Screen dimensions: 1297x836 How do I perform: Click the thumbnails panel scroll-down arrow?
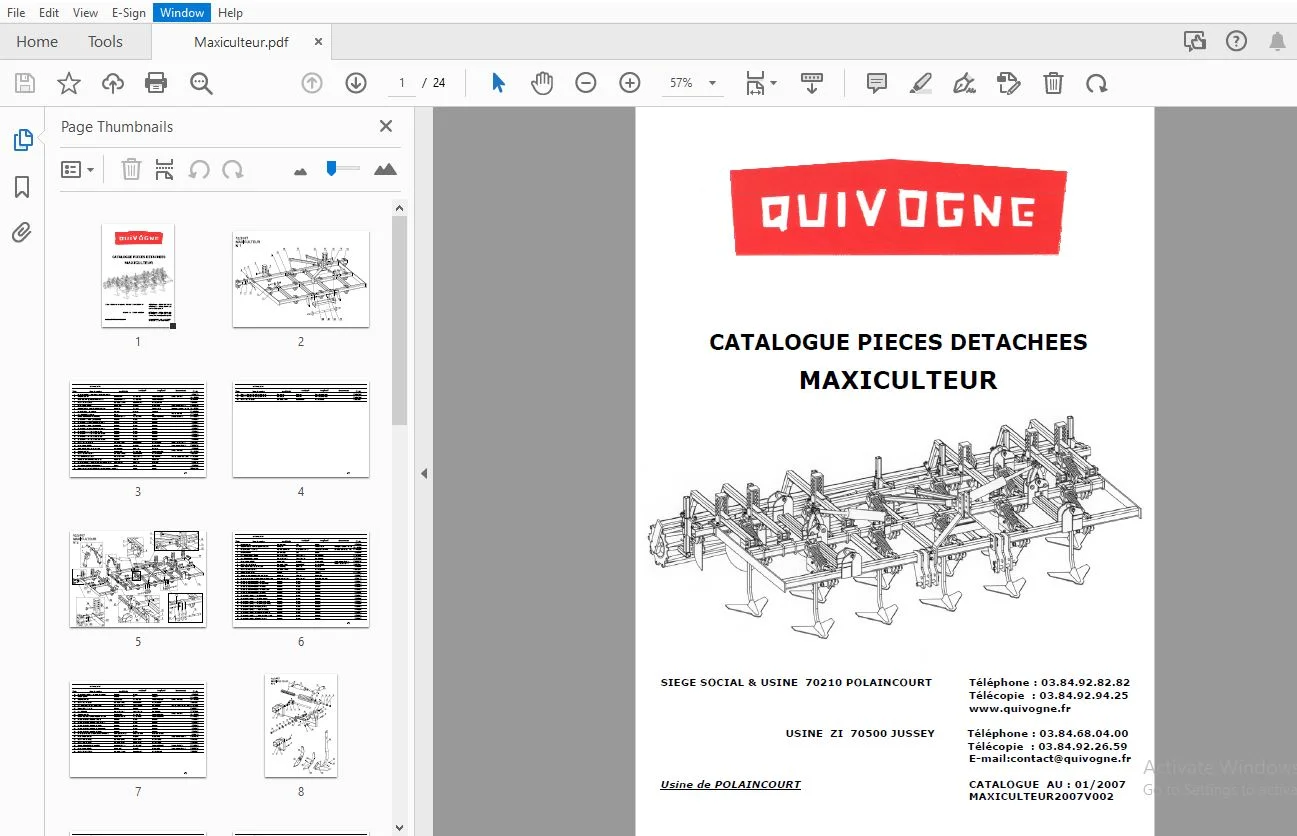[x=400, y=827]
